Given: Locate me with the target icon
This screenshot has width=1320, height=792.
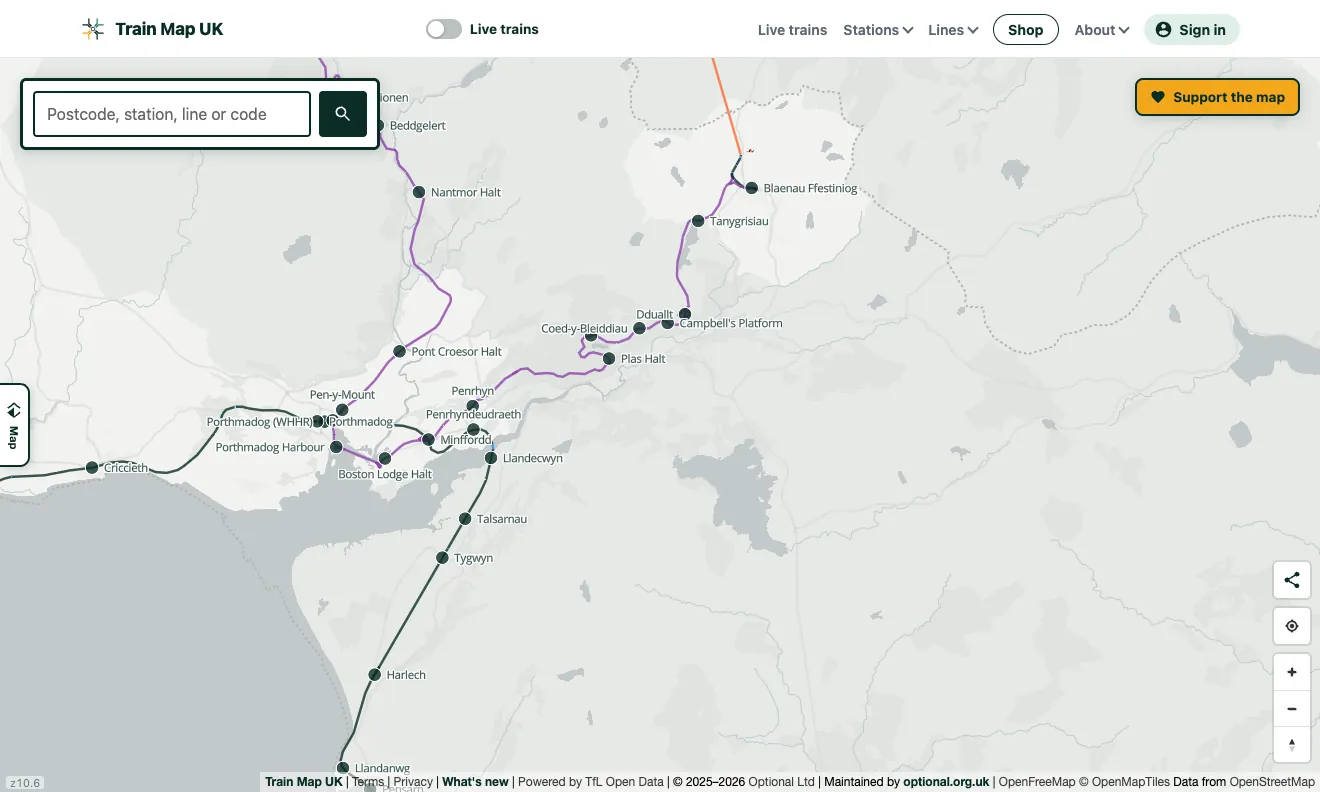Looking at the screenshot, I should 1292,626.
